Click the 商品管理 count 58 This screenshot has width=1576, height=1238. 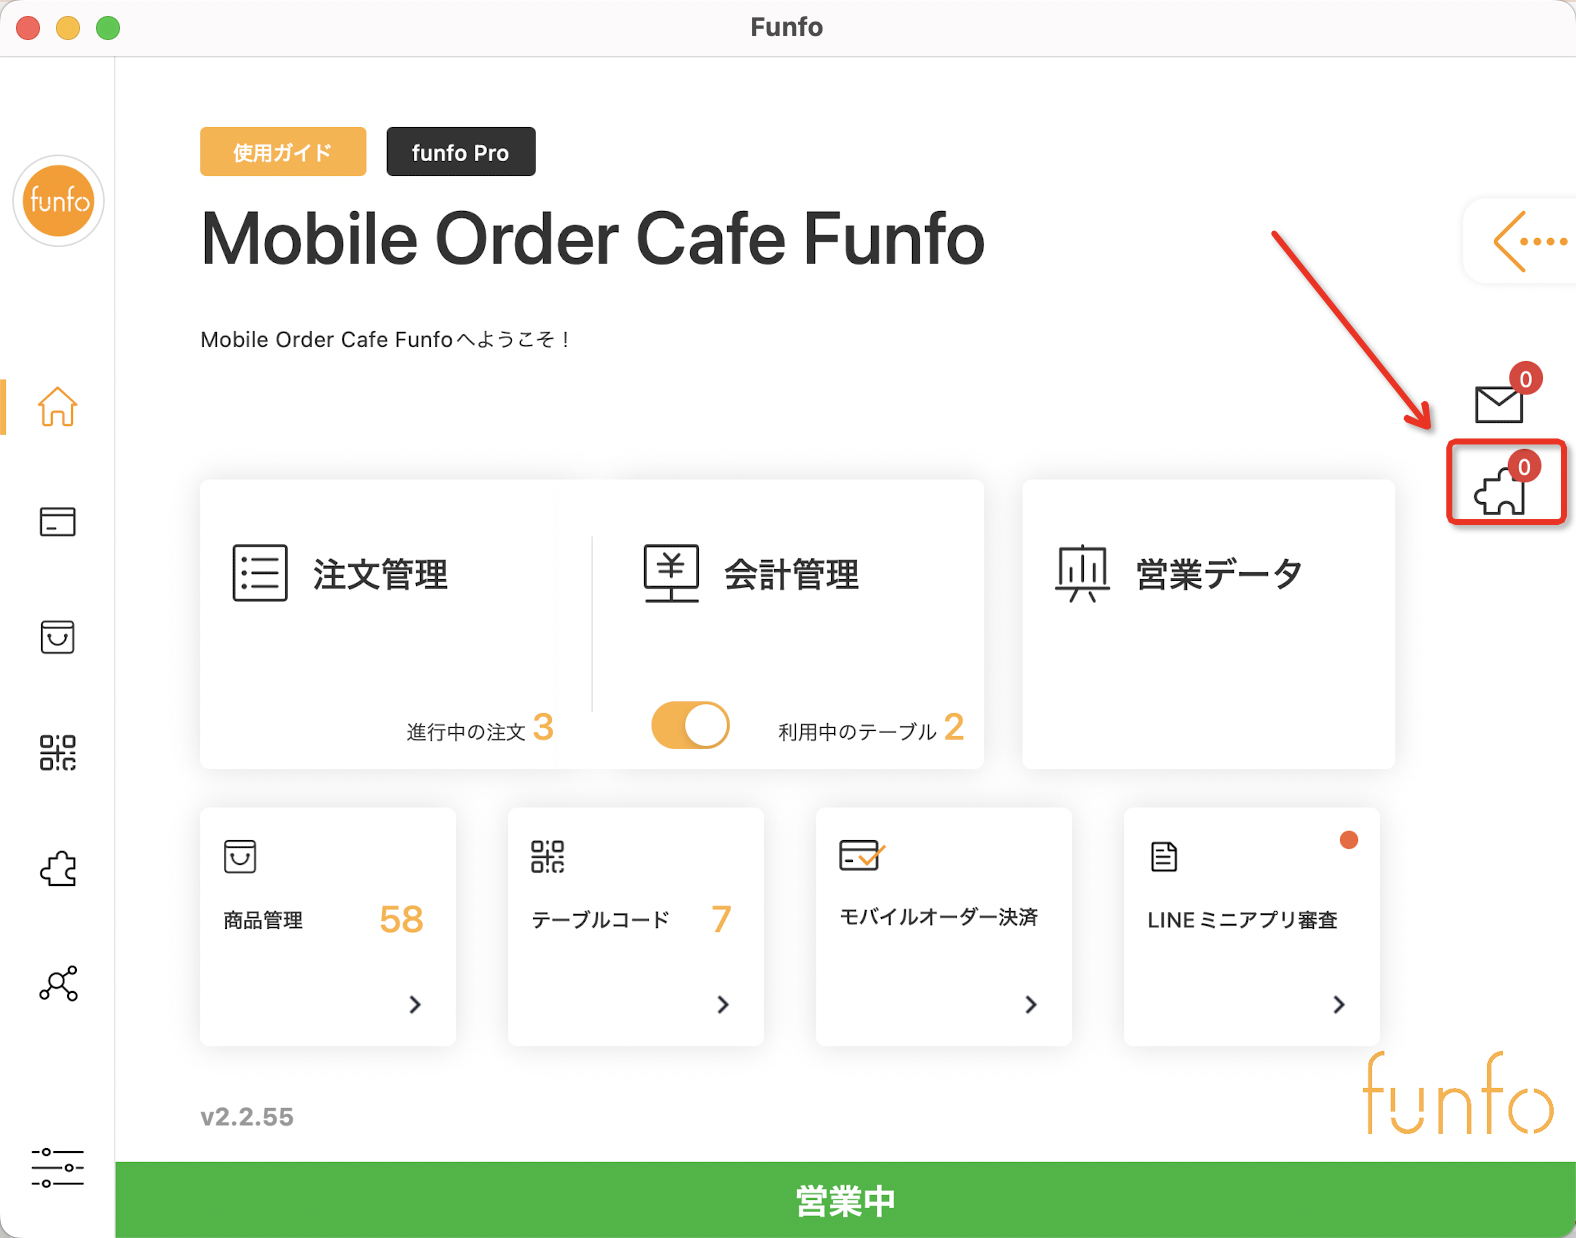(x=401, y=919)
